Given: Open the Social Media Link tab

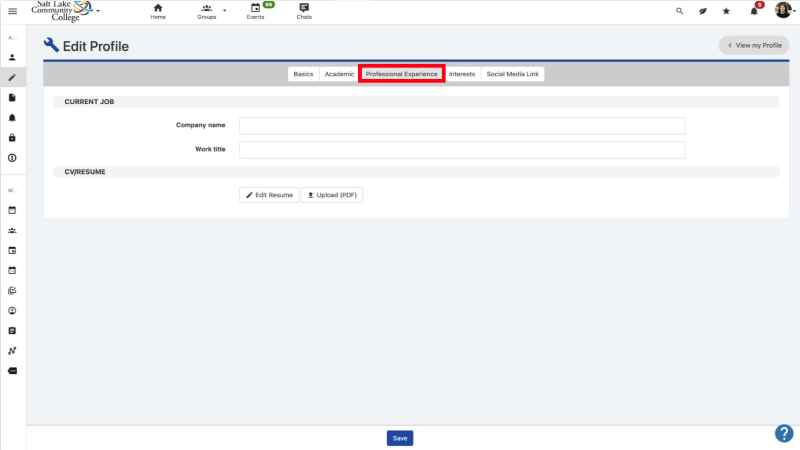Looking at the screenshot, I should (513, 74).
